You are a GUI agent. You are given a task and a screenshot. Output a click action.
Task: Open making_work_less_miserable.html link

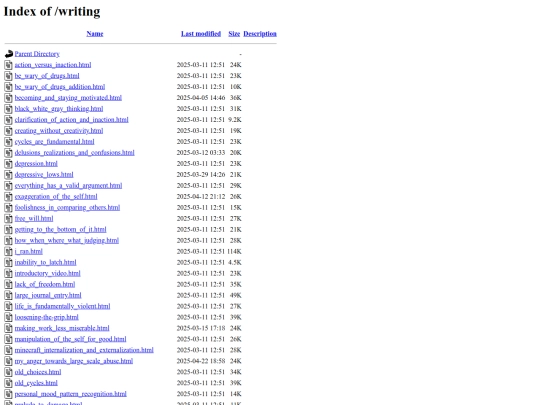[x=62, y=328]
